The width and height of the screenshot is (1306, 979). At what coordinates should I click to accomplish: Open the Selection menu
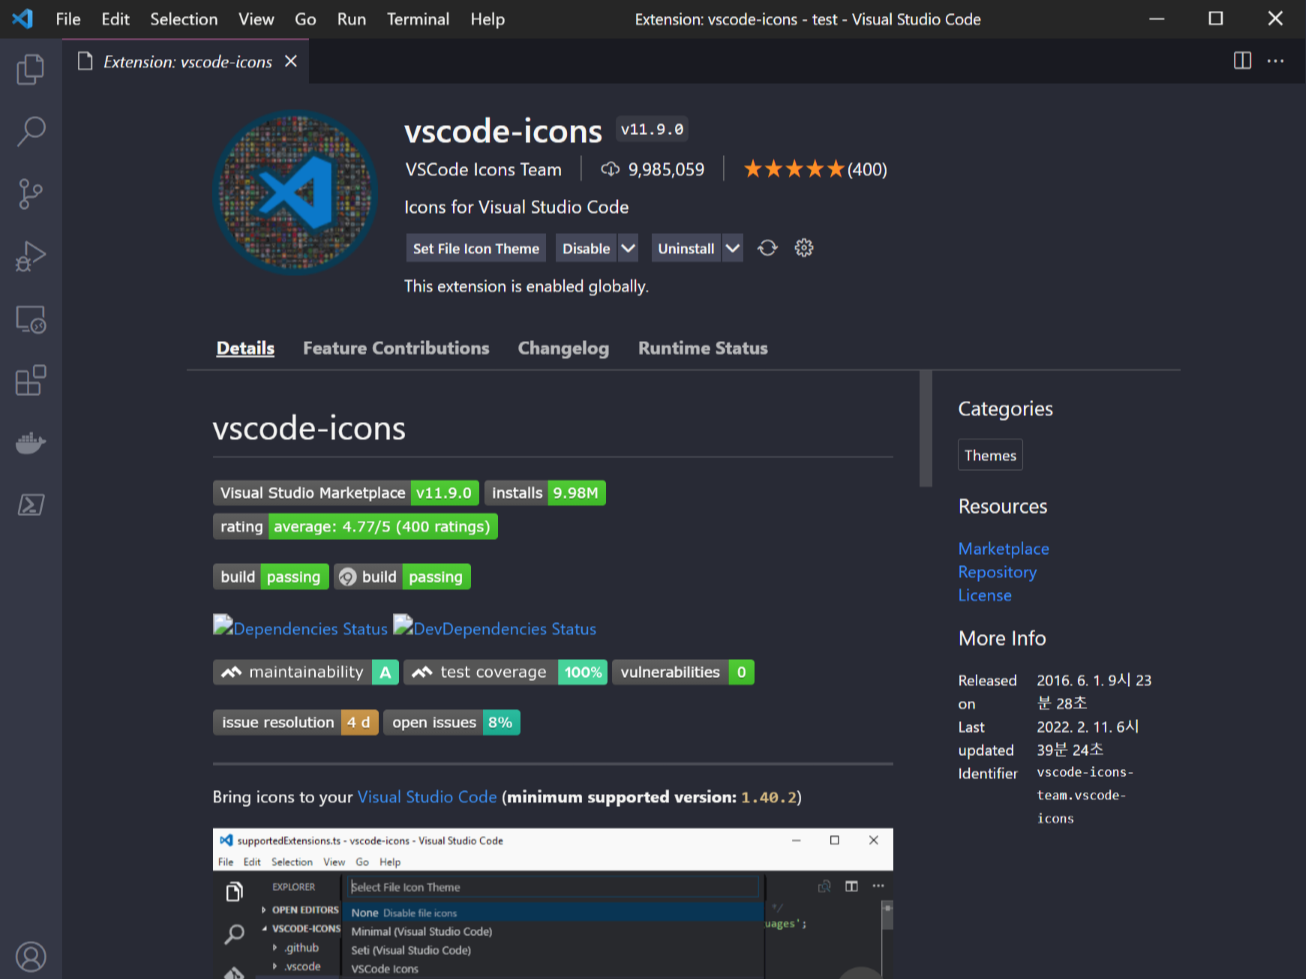tap(184, 19)
